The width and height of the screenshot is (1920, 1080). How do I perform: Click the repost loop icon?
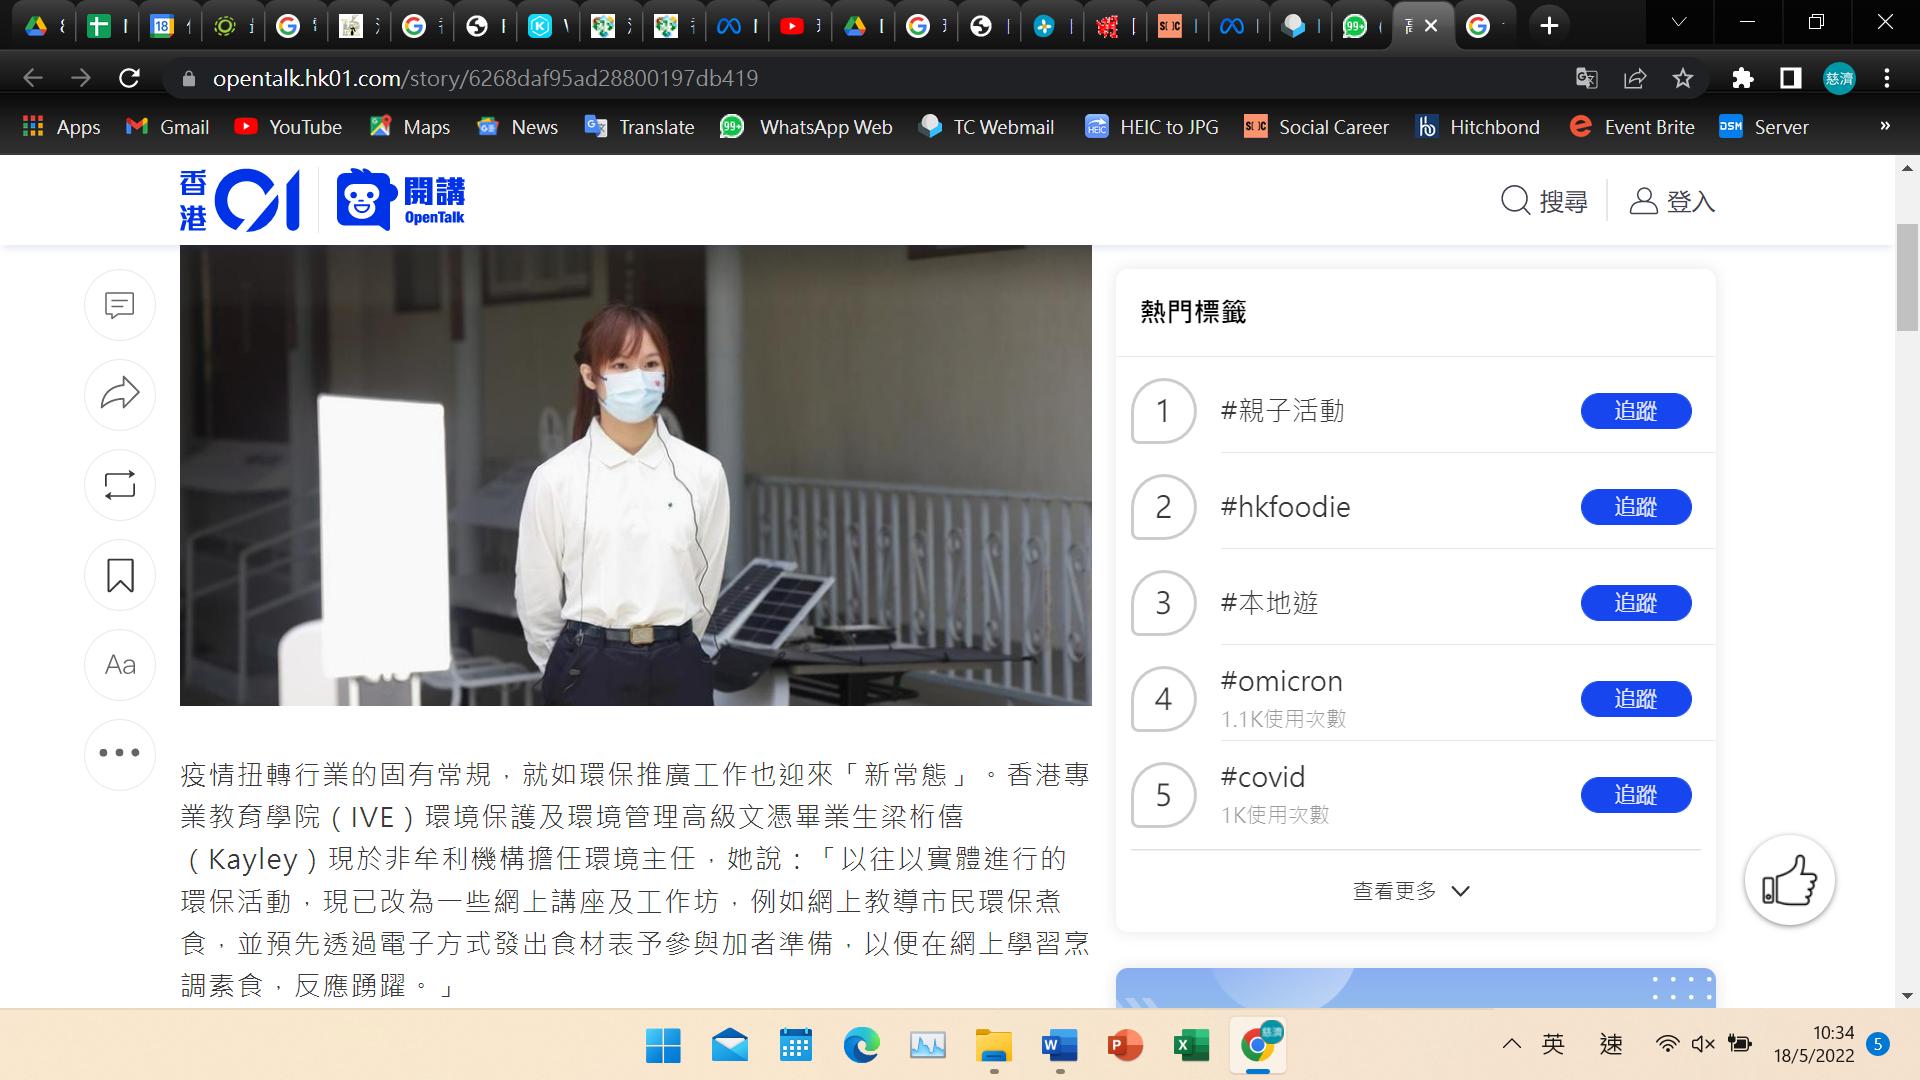[x=120, y=485]
